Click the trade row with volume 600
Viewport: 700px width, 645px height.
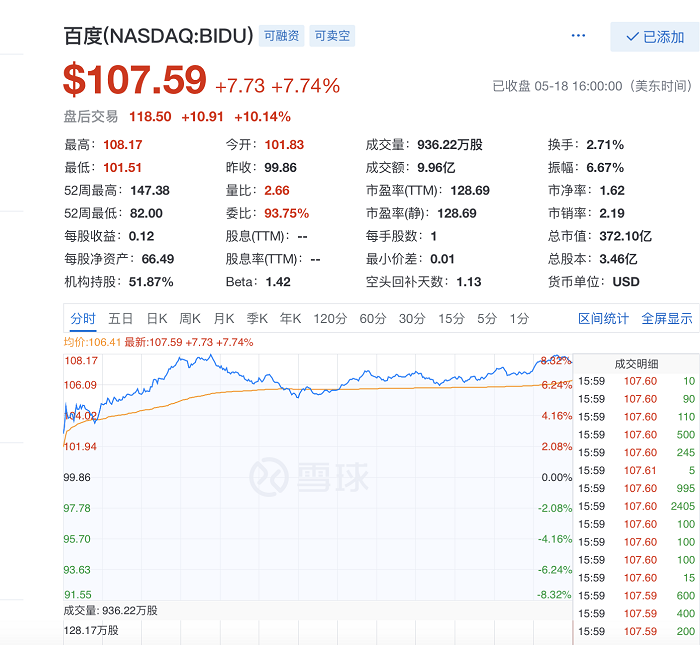[637, 596]
